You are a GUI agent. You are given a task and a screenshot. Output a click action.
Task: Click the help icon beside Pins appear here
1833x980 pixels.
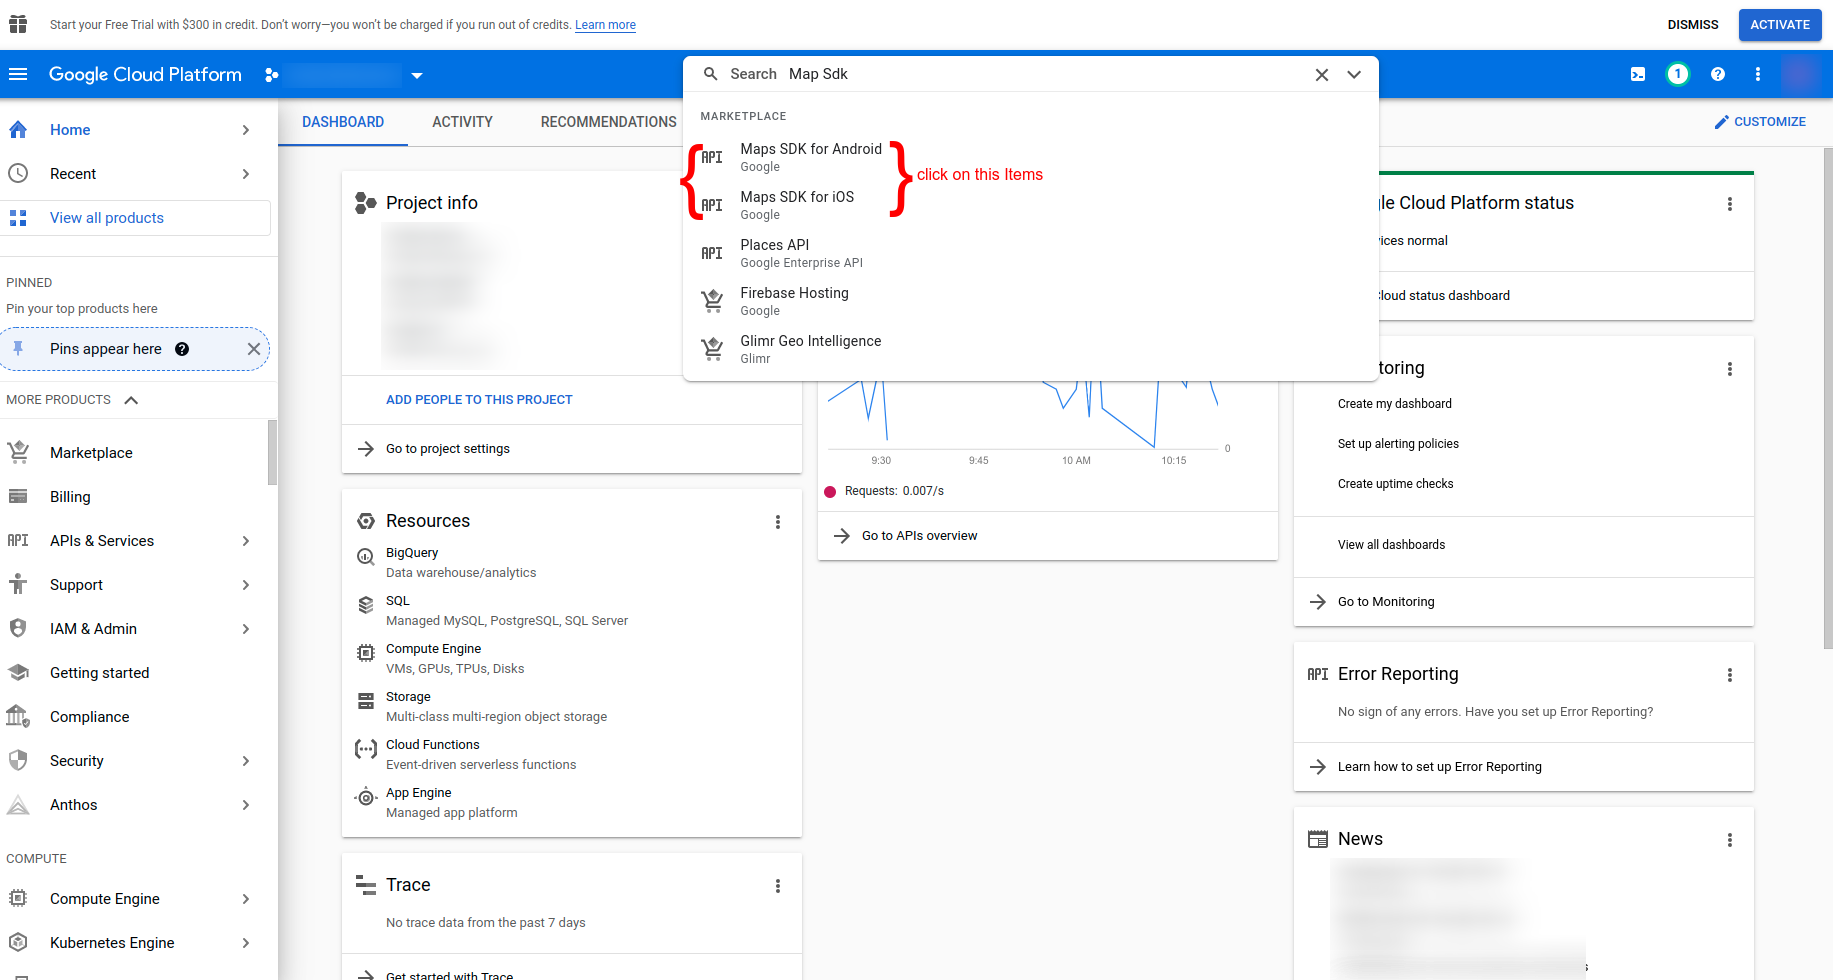pos(182,349)
